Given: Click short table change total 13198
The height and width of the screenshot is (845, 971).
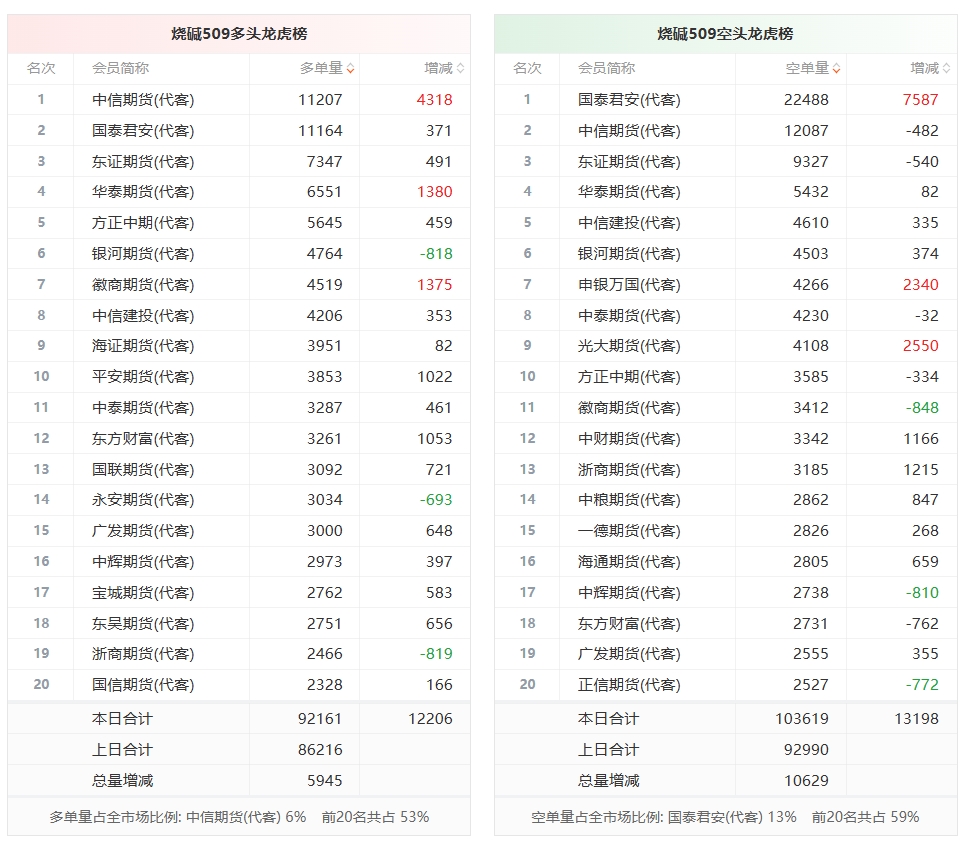Looking at the screenshot, I should pyautogui.click(x=917, y=719).
